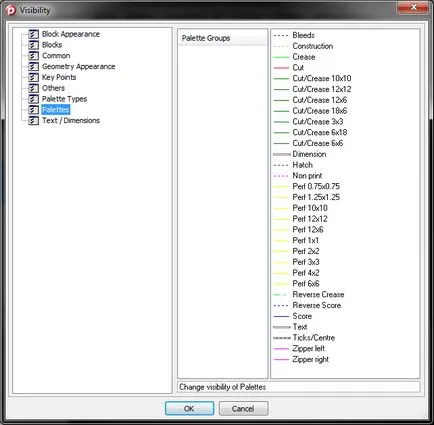Image resolution: width=434 pixels, height=425 pixels.
Task: Select the Palettes tree item
Action: click(56, 110)
